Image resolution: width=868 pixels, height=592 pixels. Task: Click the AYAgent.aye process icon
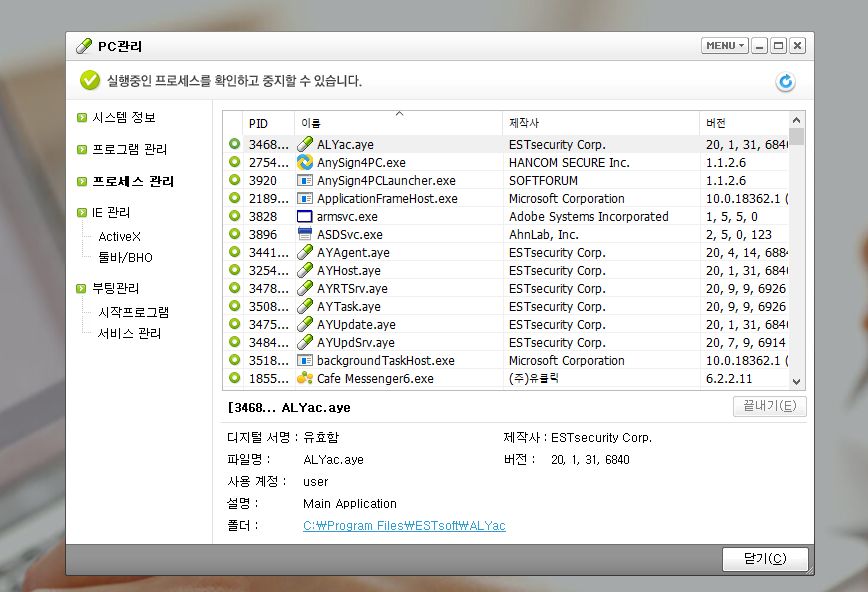click(304, 253)
